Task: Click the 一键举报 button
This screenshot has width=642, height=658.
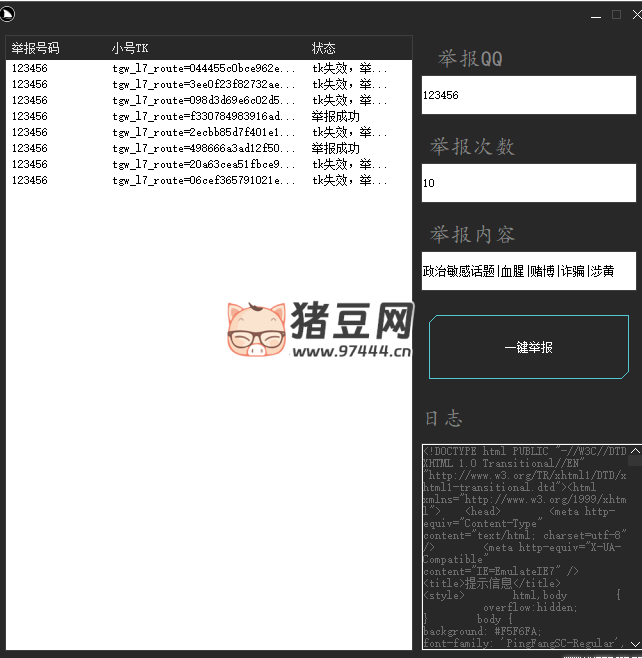Action: pyautogui.click(x=528, y=347)
